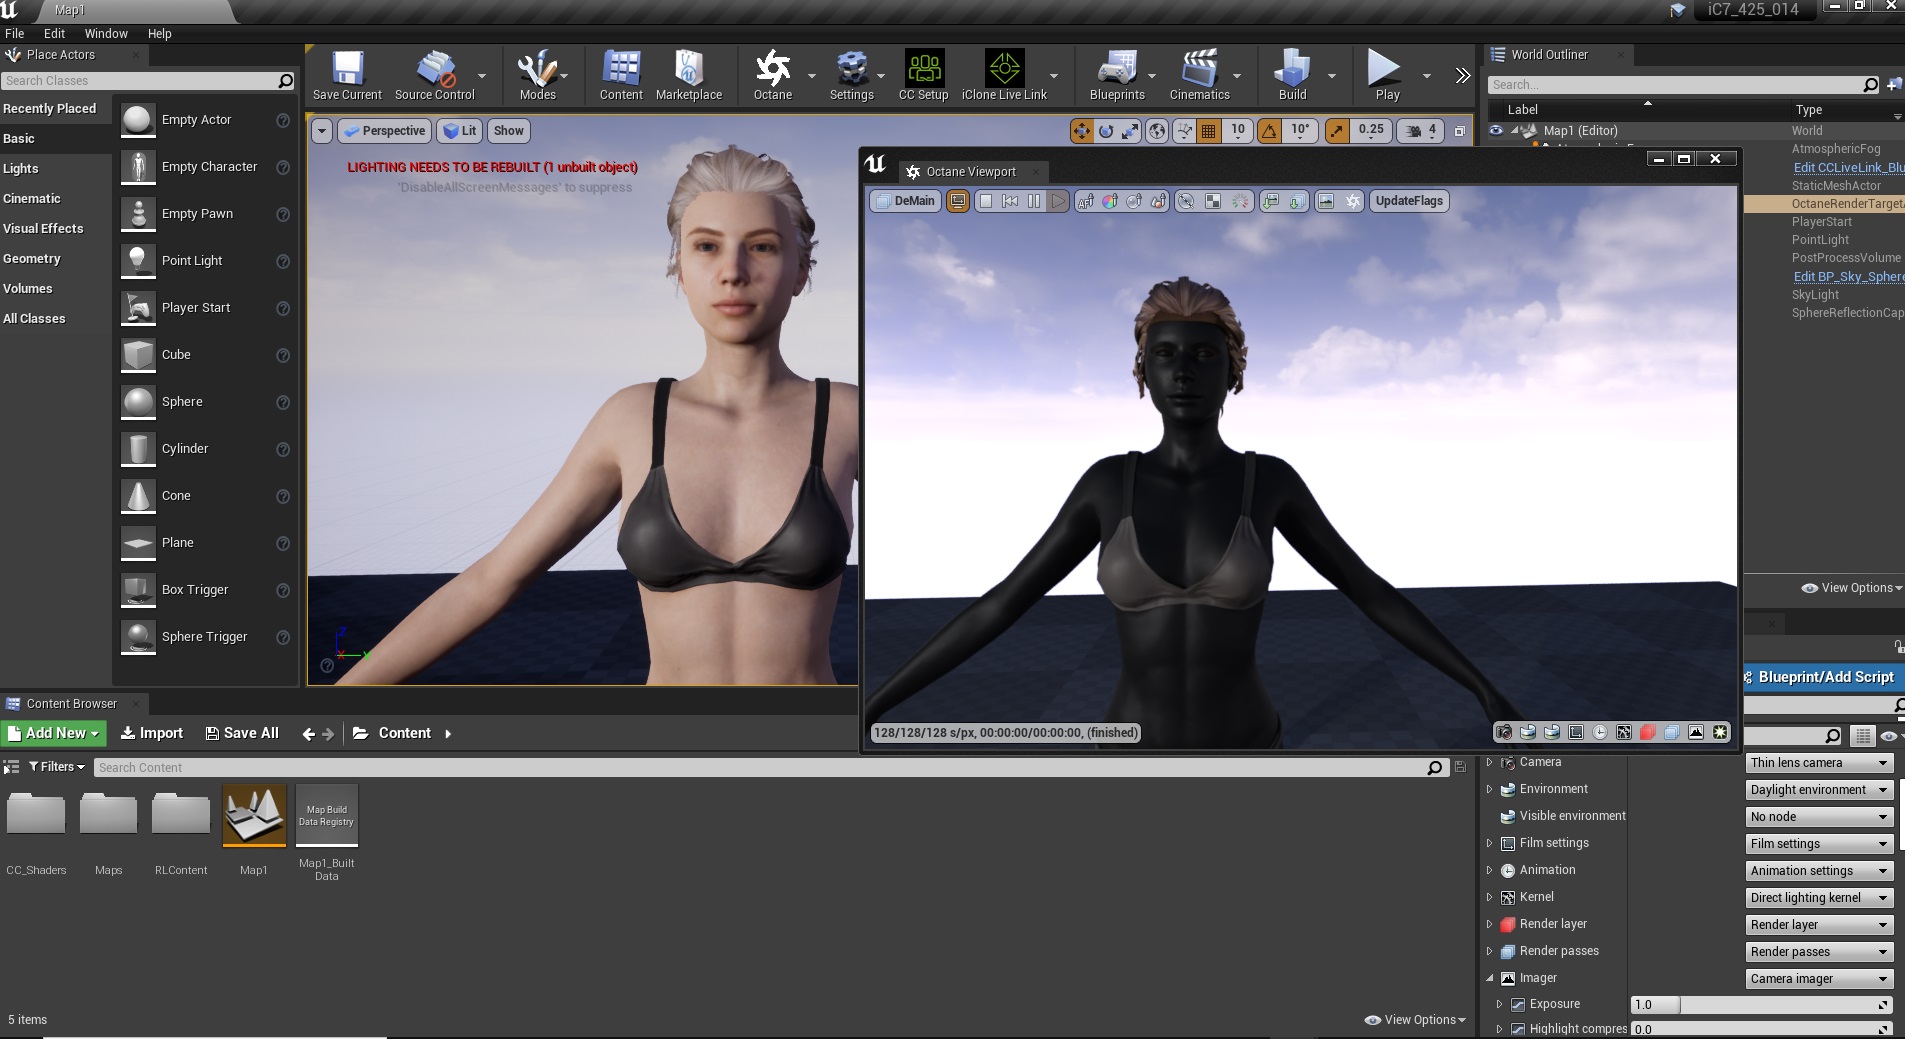Toggle world/local coordinate system globe icon
Screen dimensions: 1905x1039
(1157, 131)
